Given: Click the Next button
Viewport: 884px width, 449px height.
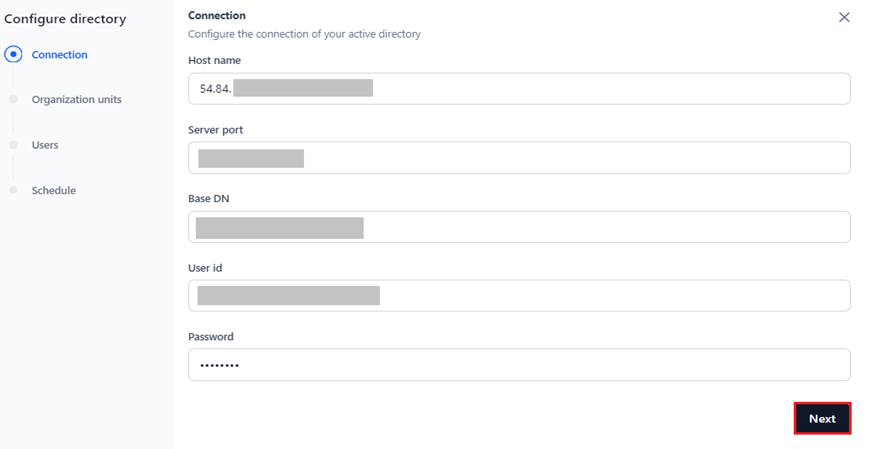Looking at the screenshot, I should (822, 419).
